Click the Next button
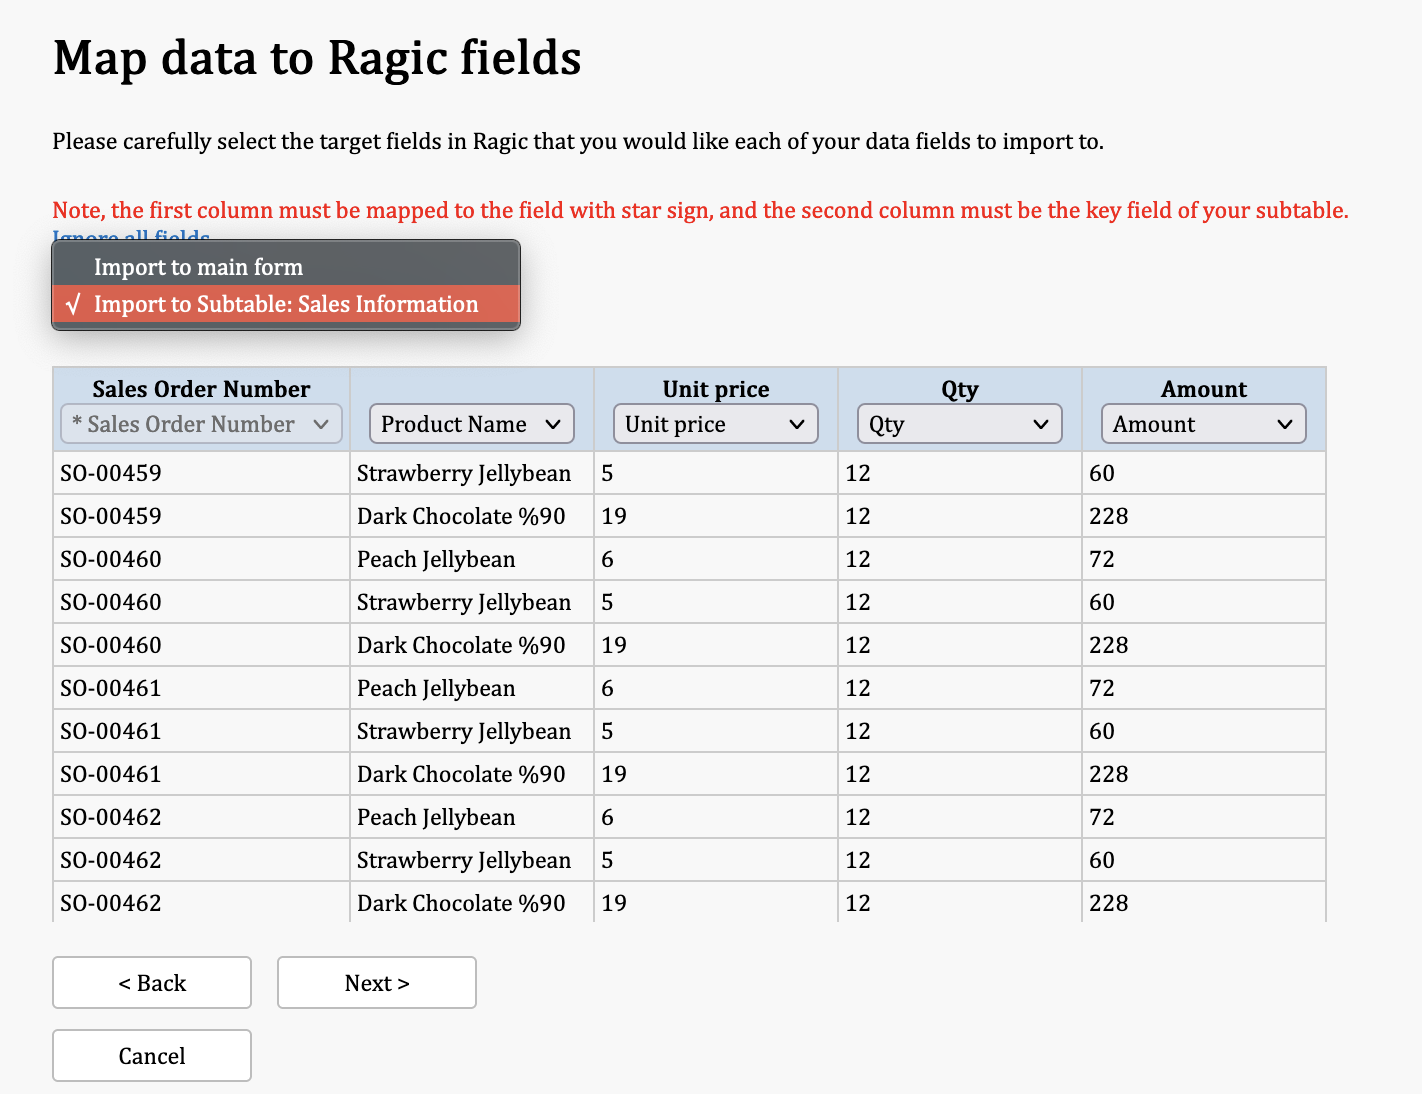The height and width of the screenshot is (1094, 1422). coord(377,983)
